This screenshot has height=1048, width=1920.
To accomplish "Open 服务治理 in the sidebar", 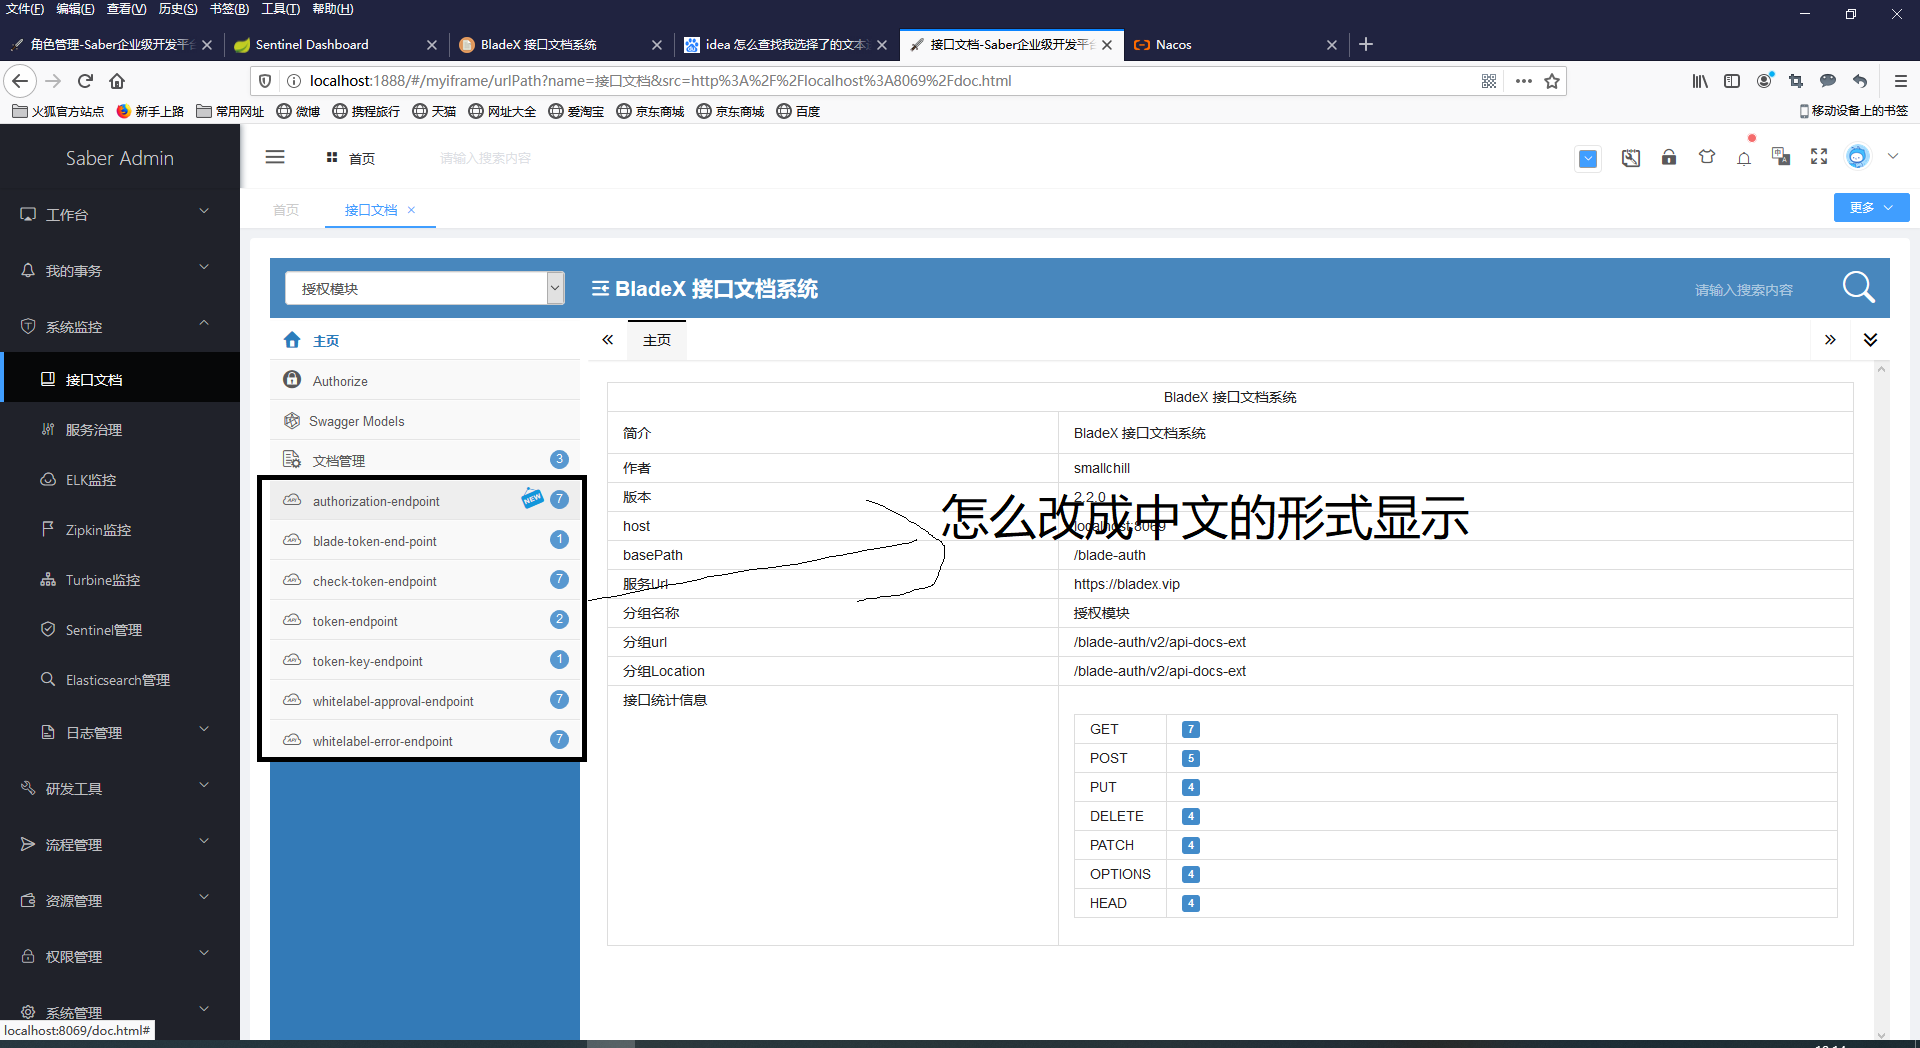I will click(x=120, y=429).
